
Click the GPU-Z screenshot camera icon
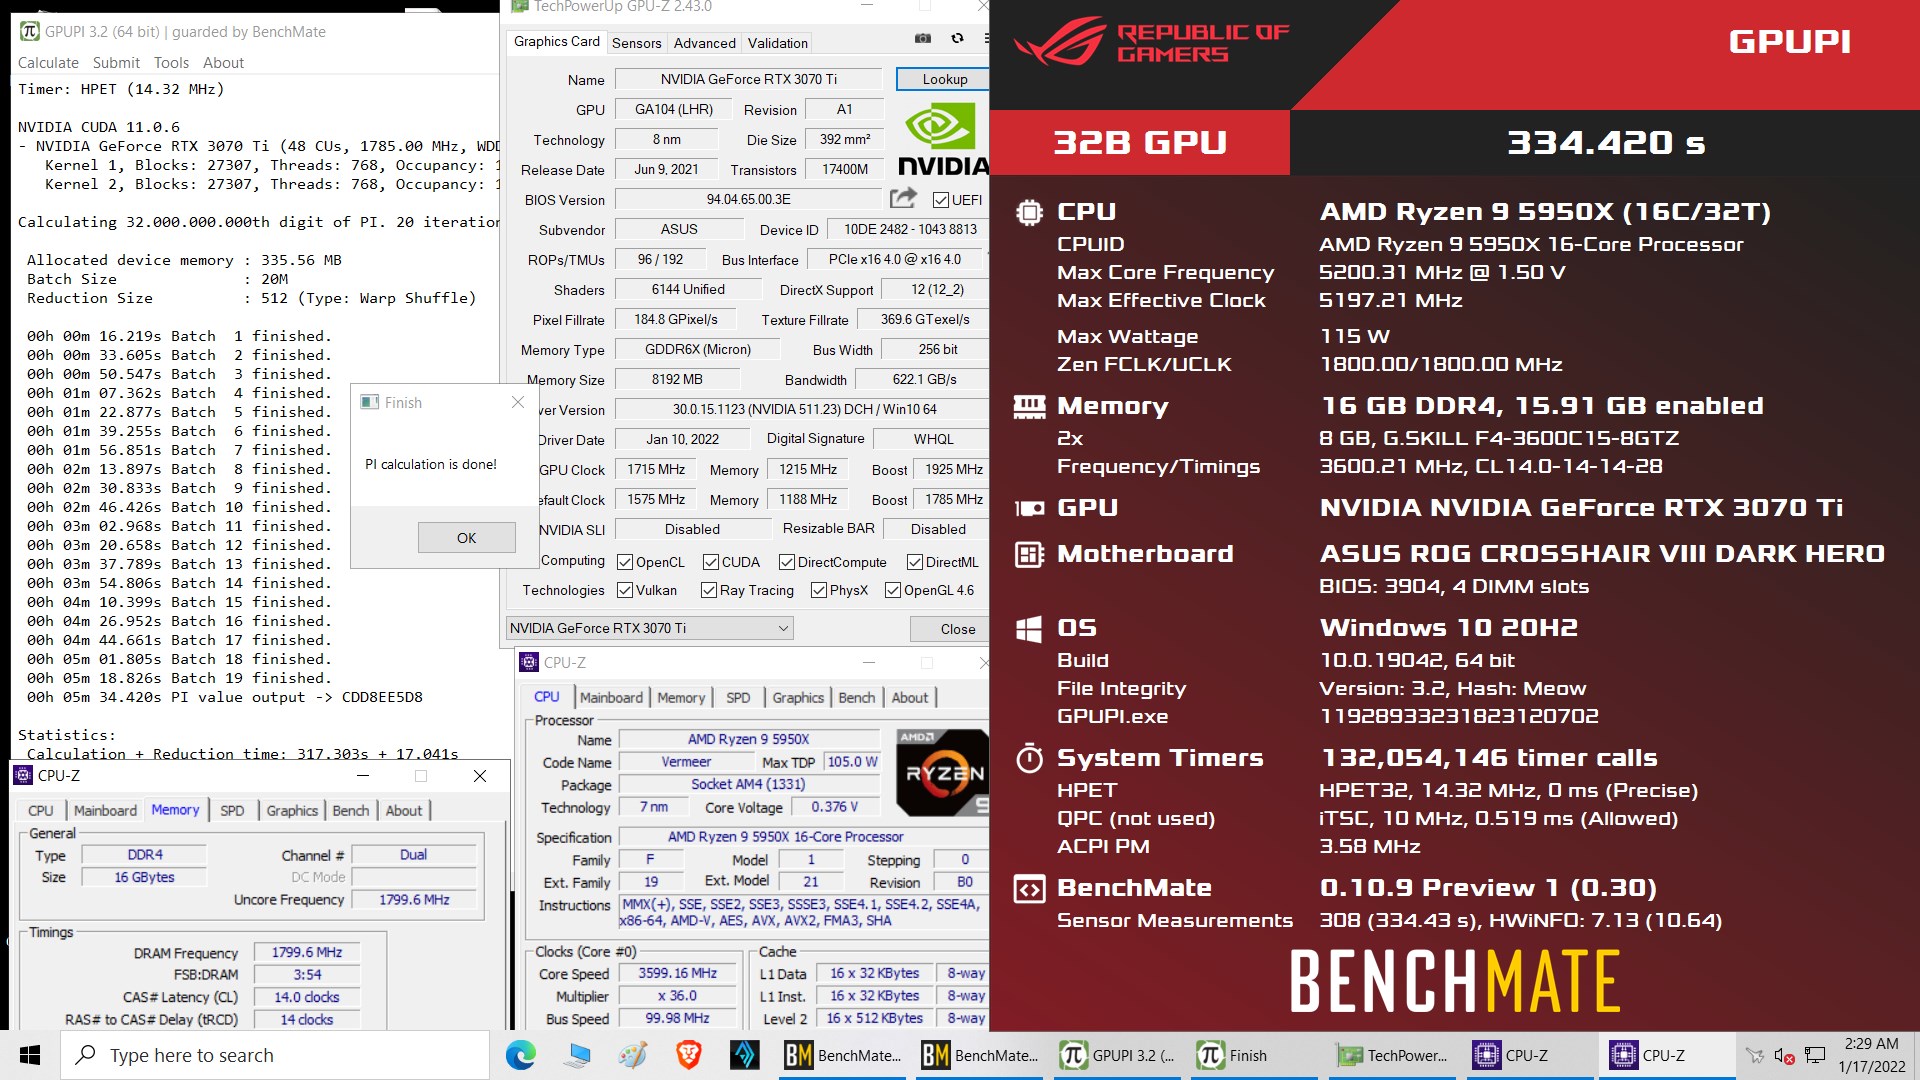(923, 39)
